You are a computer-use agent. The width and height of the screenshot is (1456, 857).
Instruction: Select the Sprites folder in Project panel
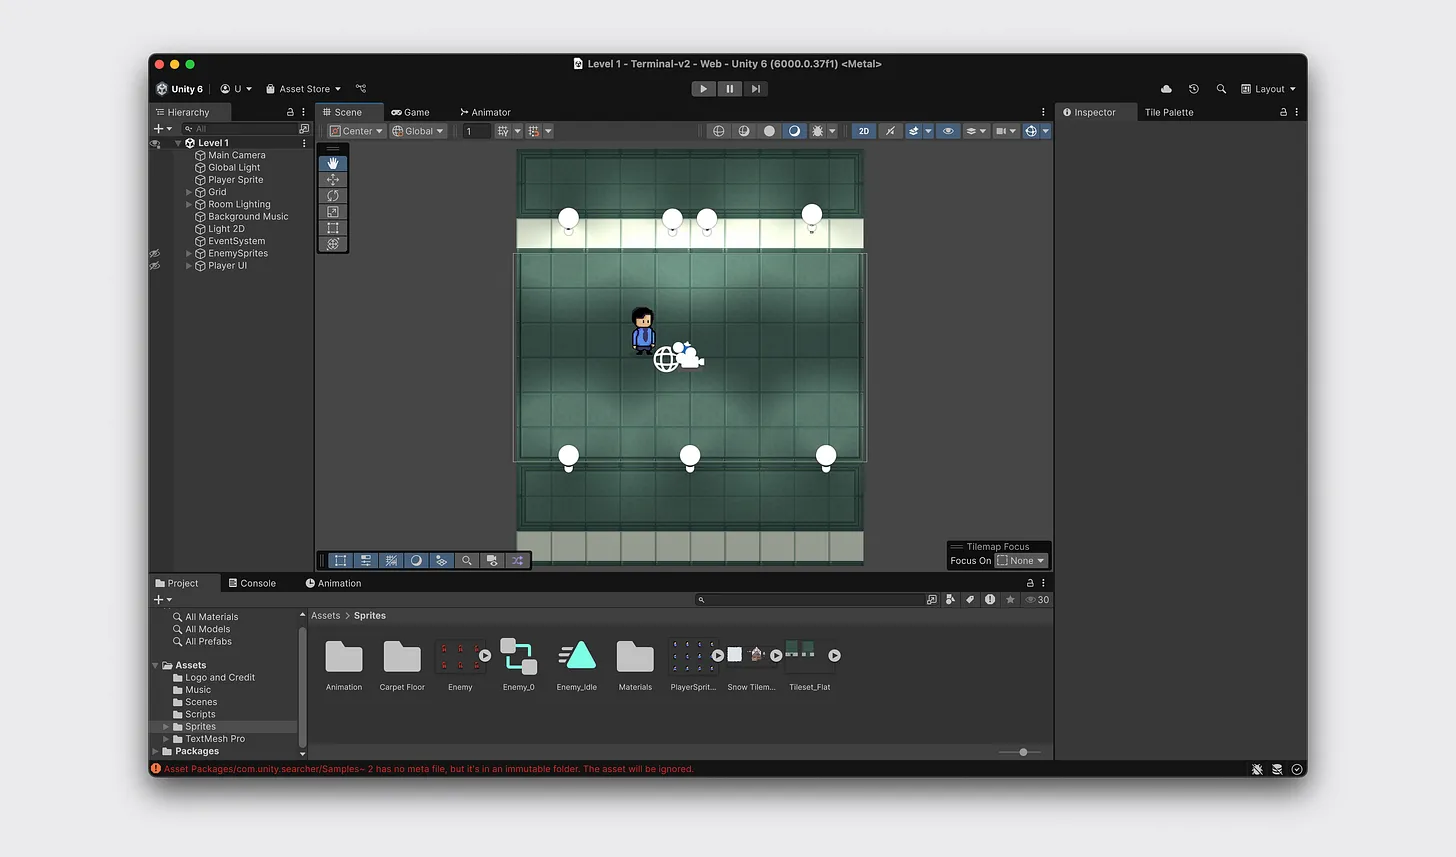point(199,726)
